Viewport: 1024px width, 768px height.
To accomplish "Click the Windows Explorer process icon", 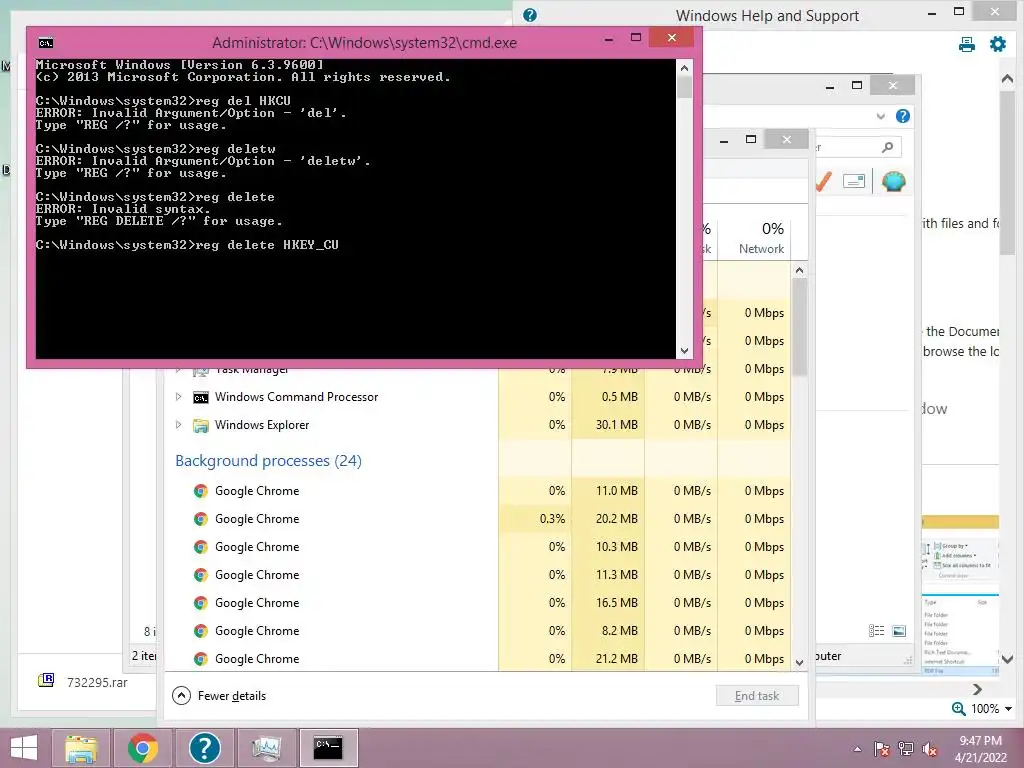I will 200,425.
